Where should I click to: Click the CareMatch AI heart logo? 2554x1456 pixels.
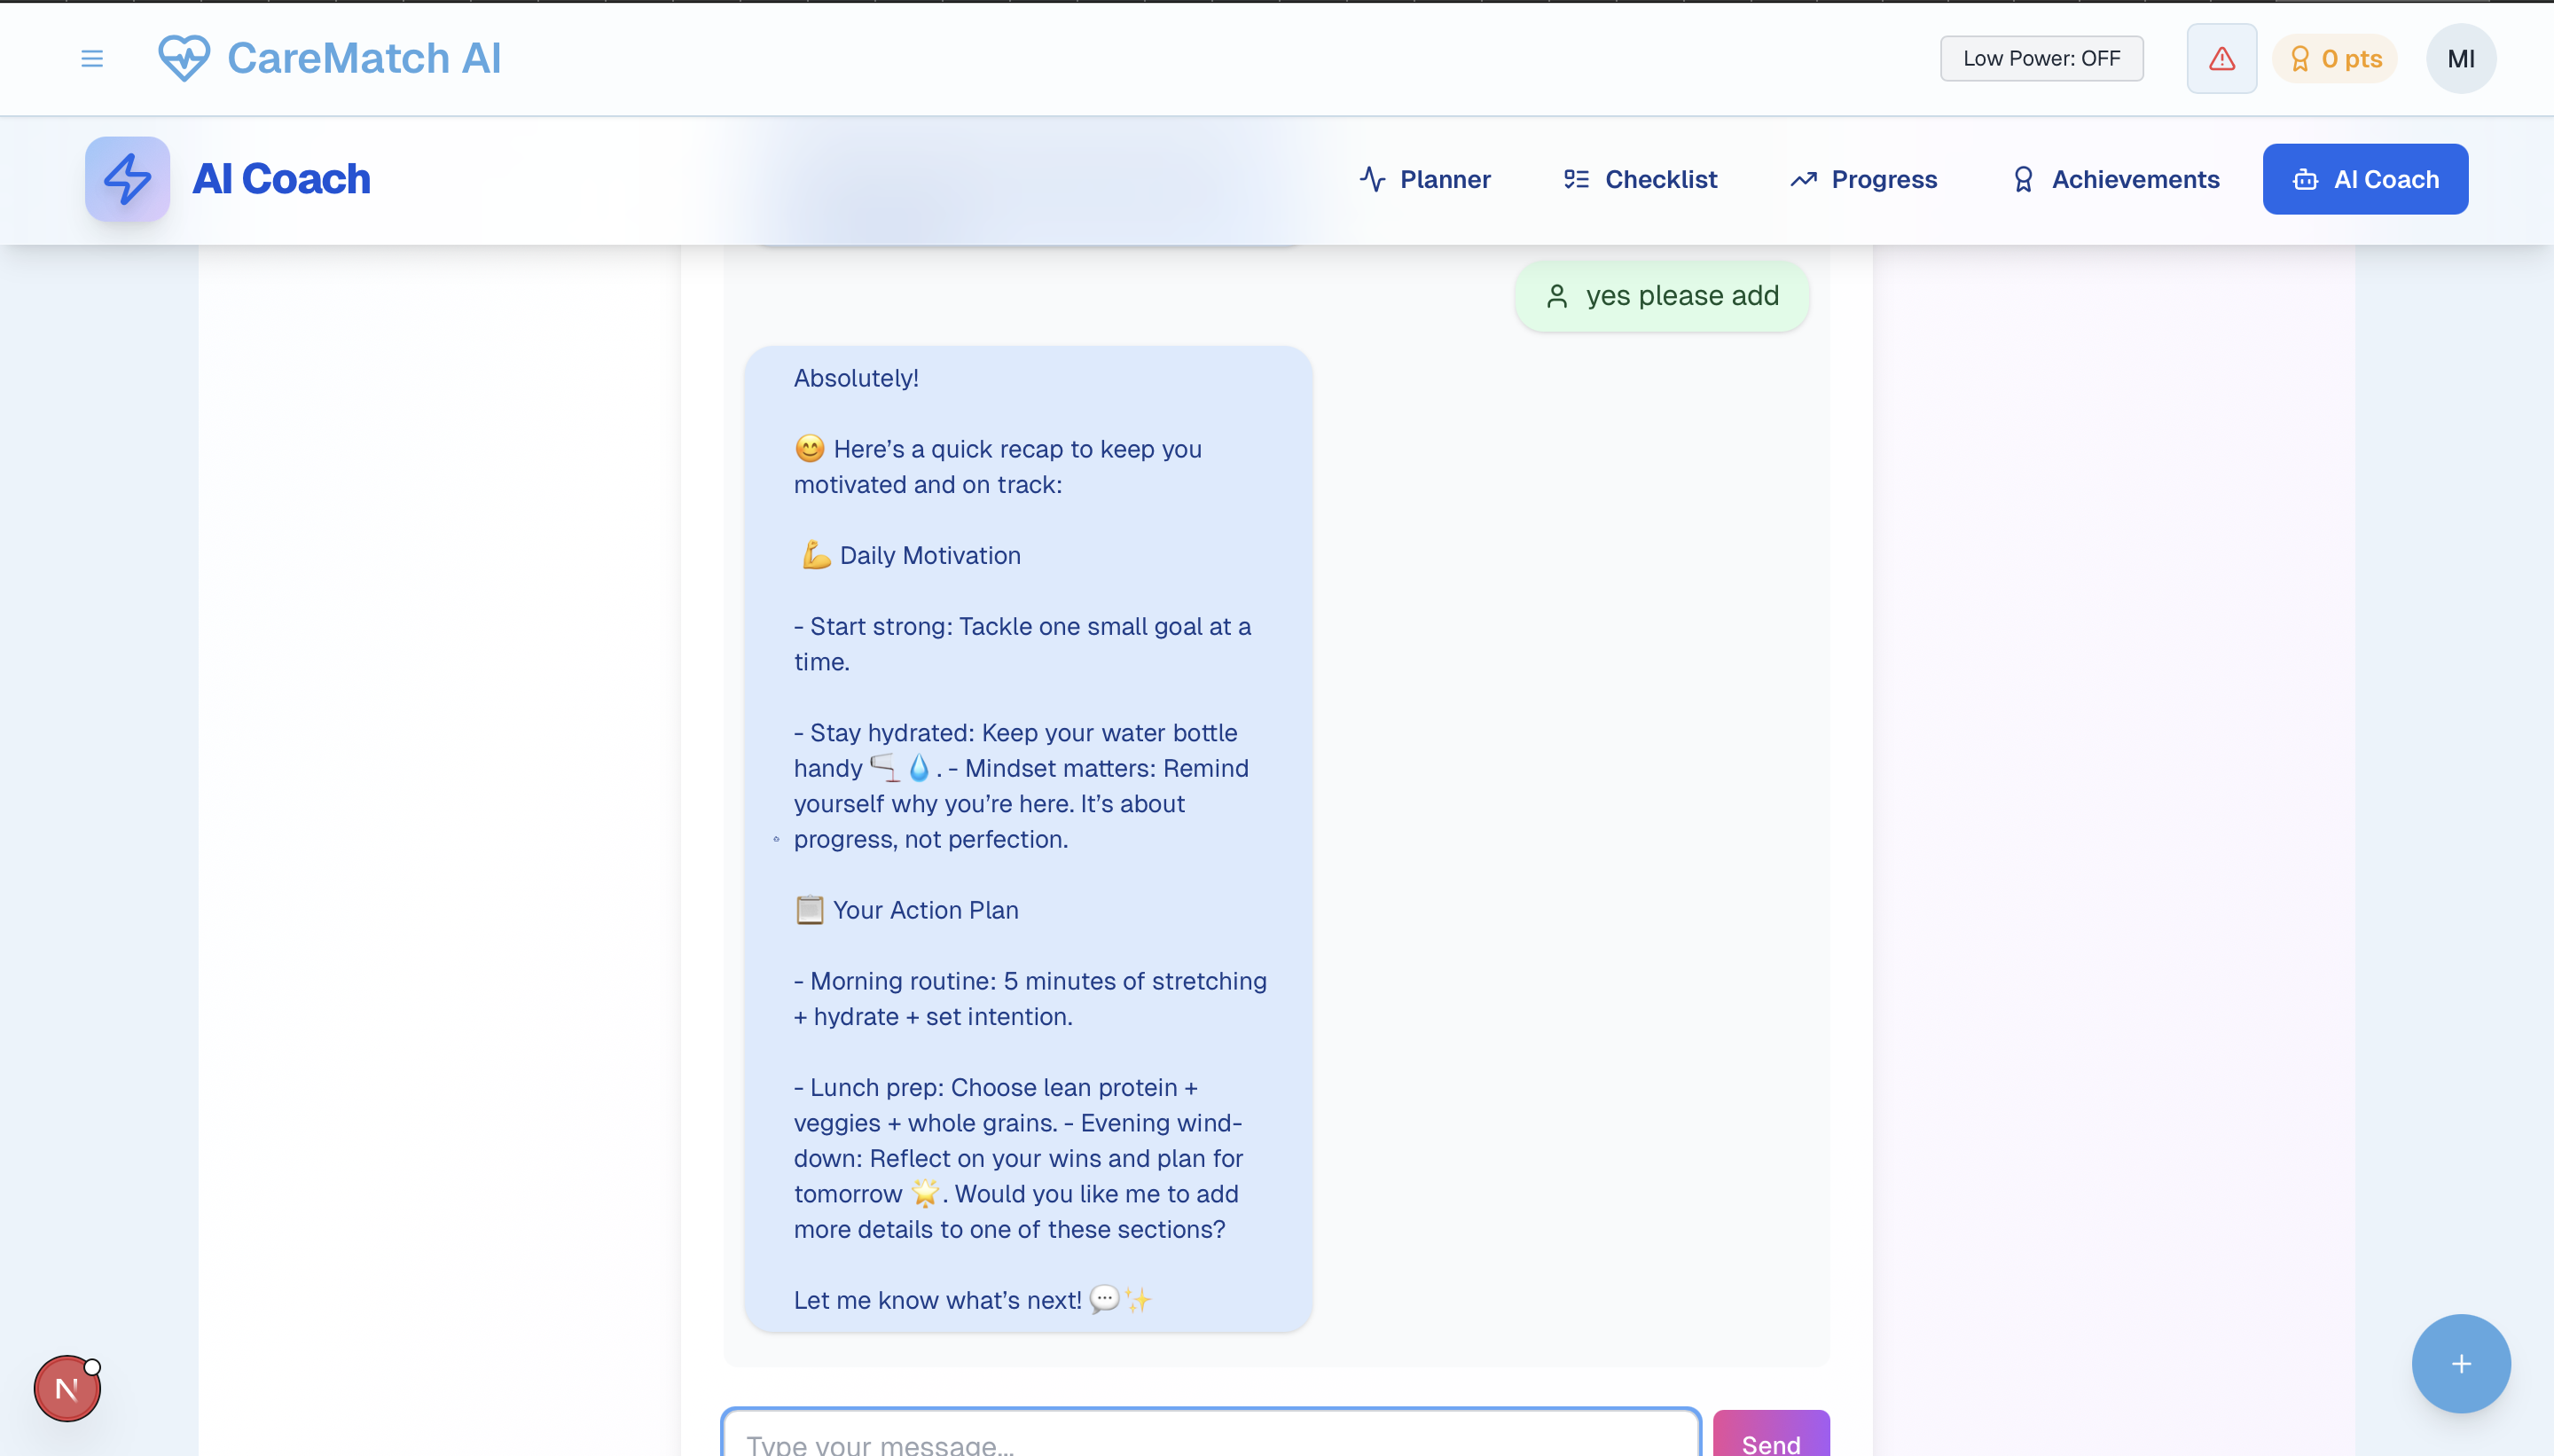point(184,58)
